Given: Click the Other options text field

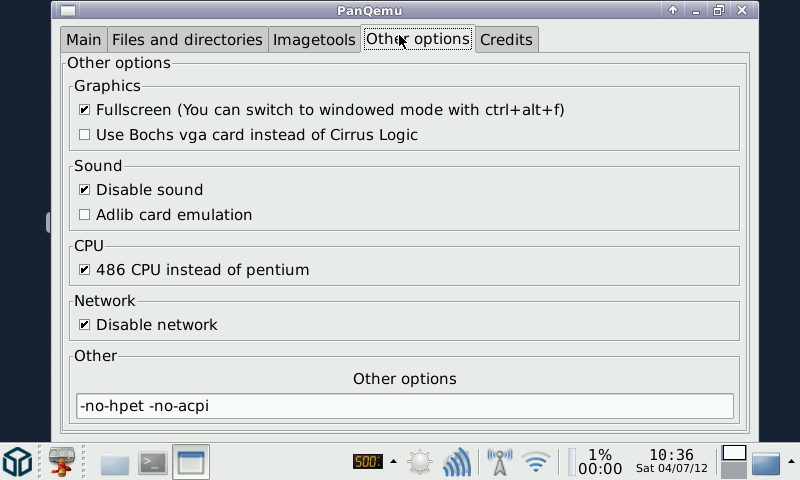Looking at the screenshot, I should 404,406.
